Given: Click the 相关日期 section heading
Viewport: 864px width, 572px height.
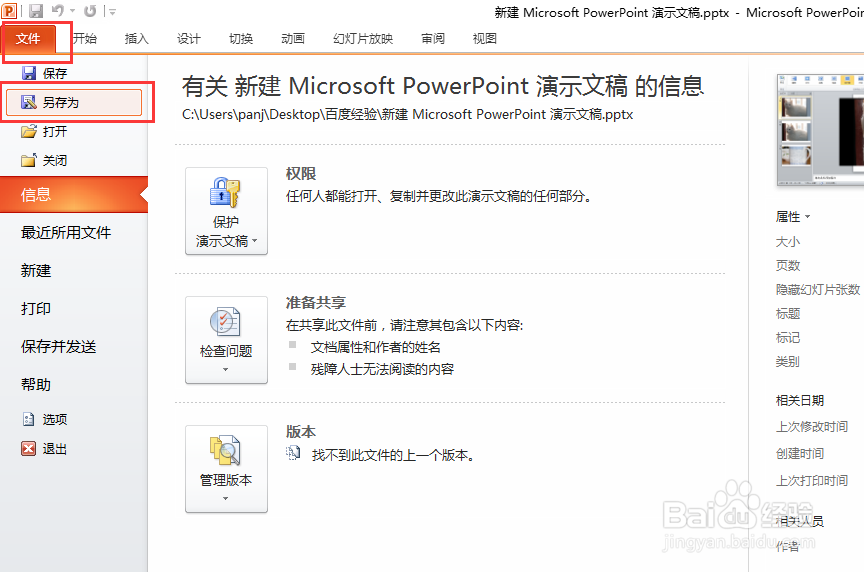Looking at the screenshot, I should 800,401.
